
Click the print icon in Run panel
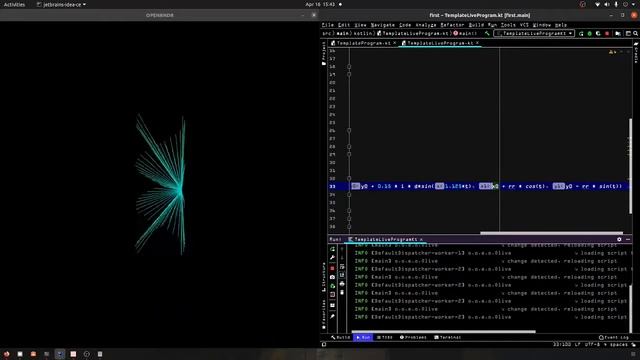(342, 284)
